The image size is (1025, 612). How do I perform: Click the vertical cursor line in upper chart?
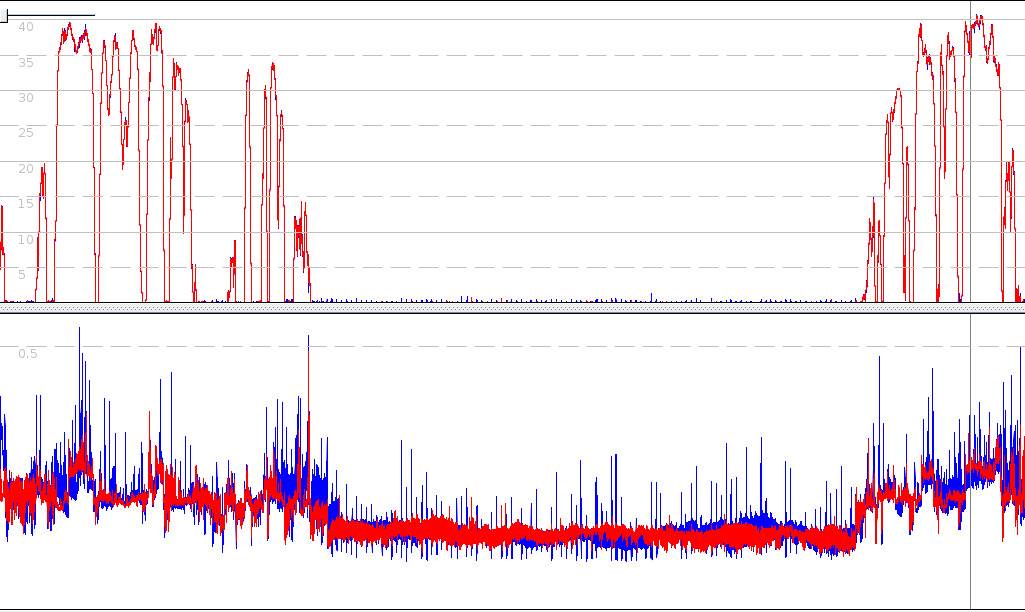coord(970,150)
